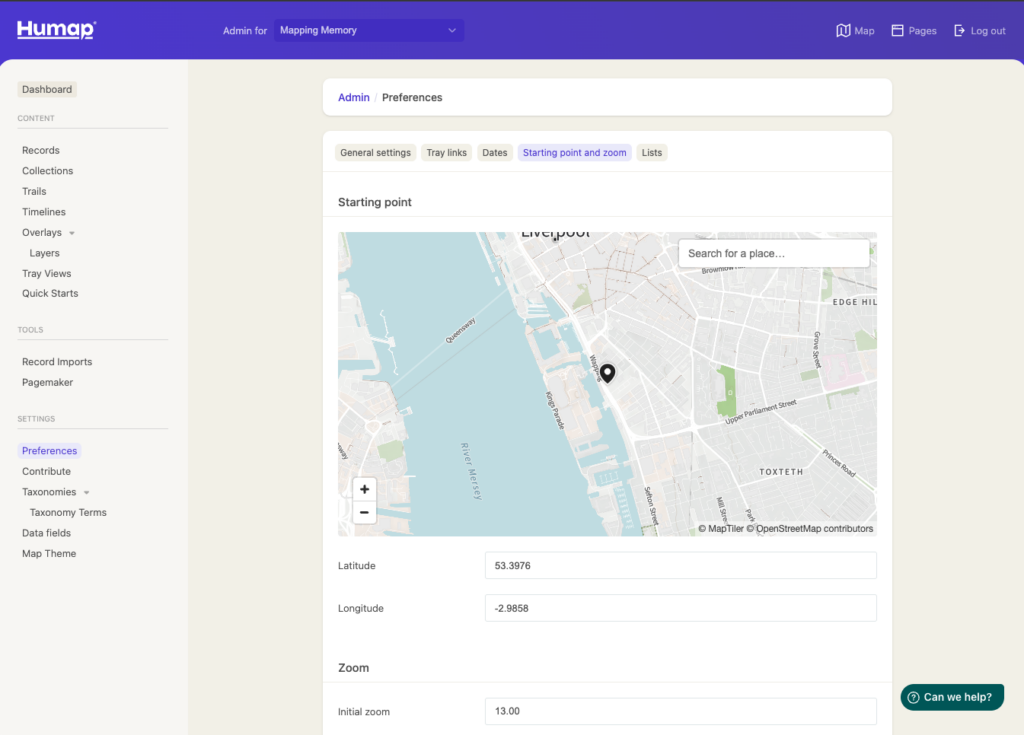The width and height of the screenshot is (1024, 735).
Task: Click the Search for a place field
Action: tap(773, 253)
